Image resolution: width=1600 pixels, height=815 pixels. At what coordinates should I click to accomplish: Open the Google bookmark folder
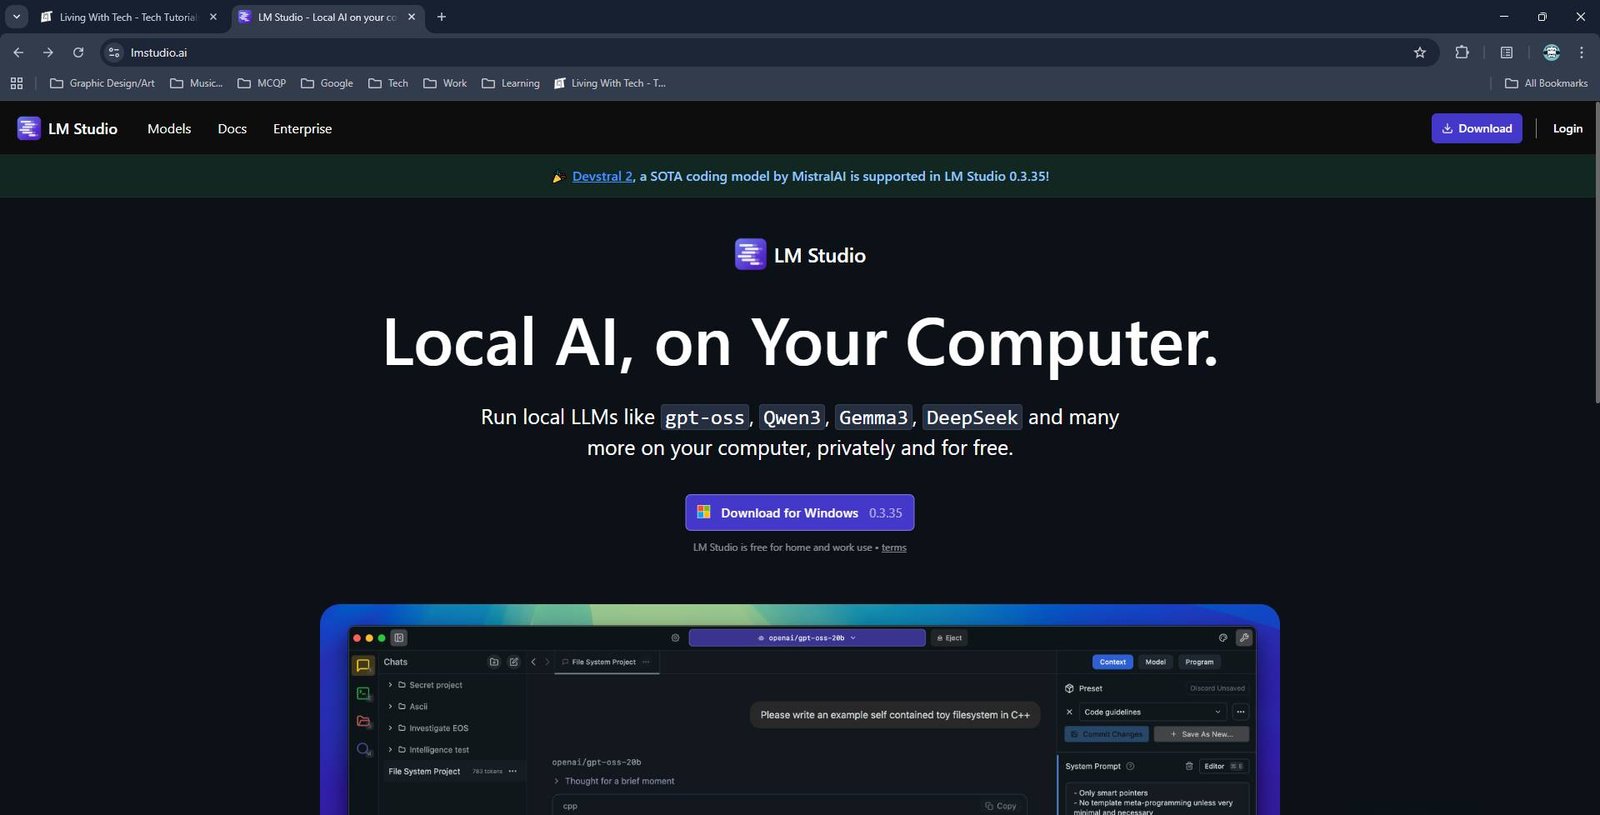327,83
